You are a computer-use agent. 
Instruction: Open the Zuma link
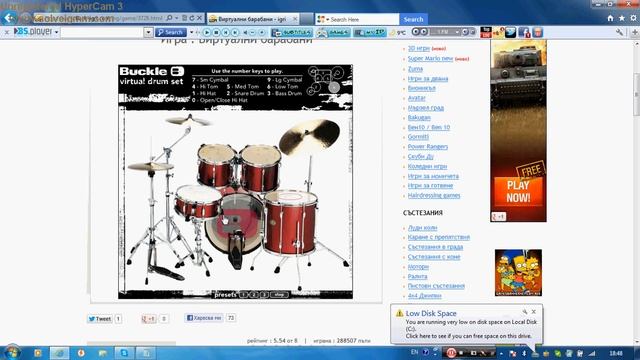point(415,69)
